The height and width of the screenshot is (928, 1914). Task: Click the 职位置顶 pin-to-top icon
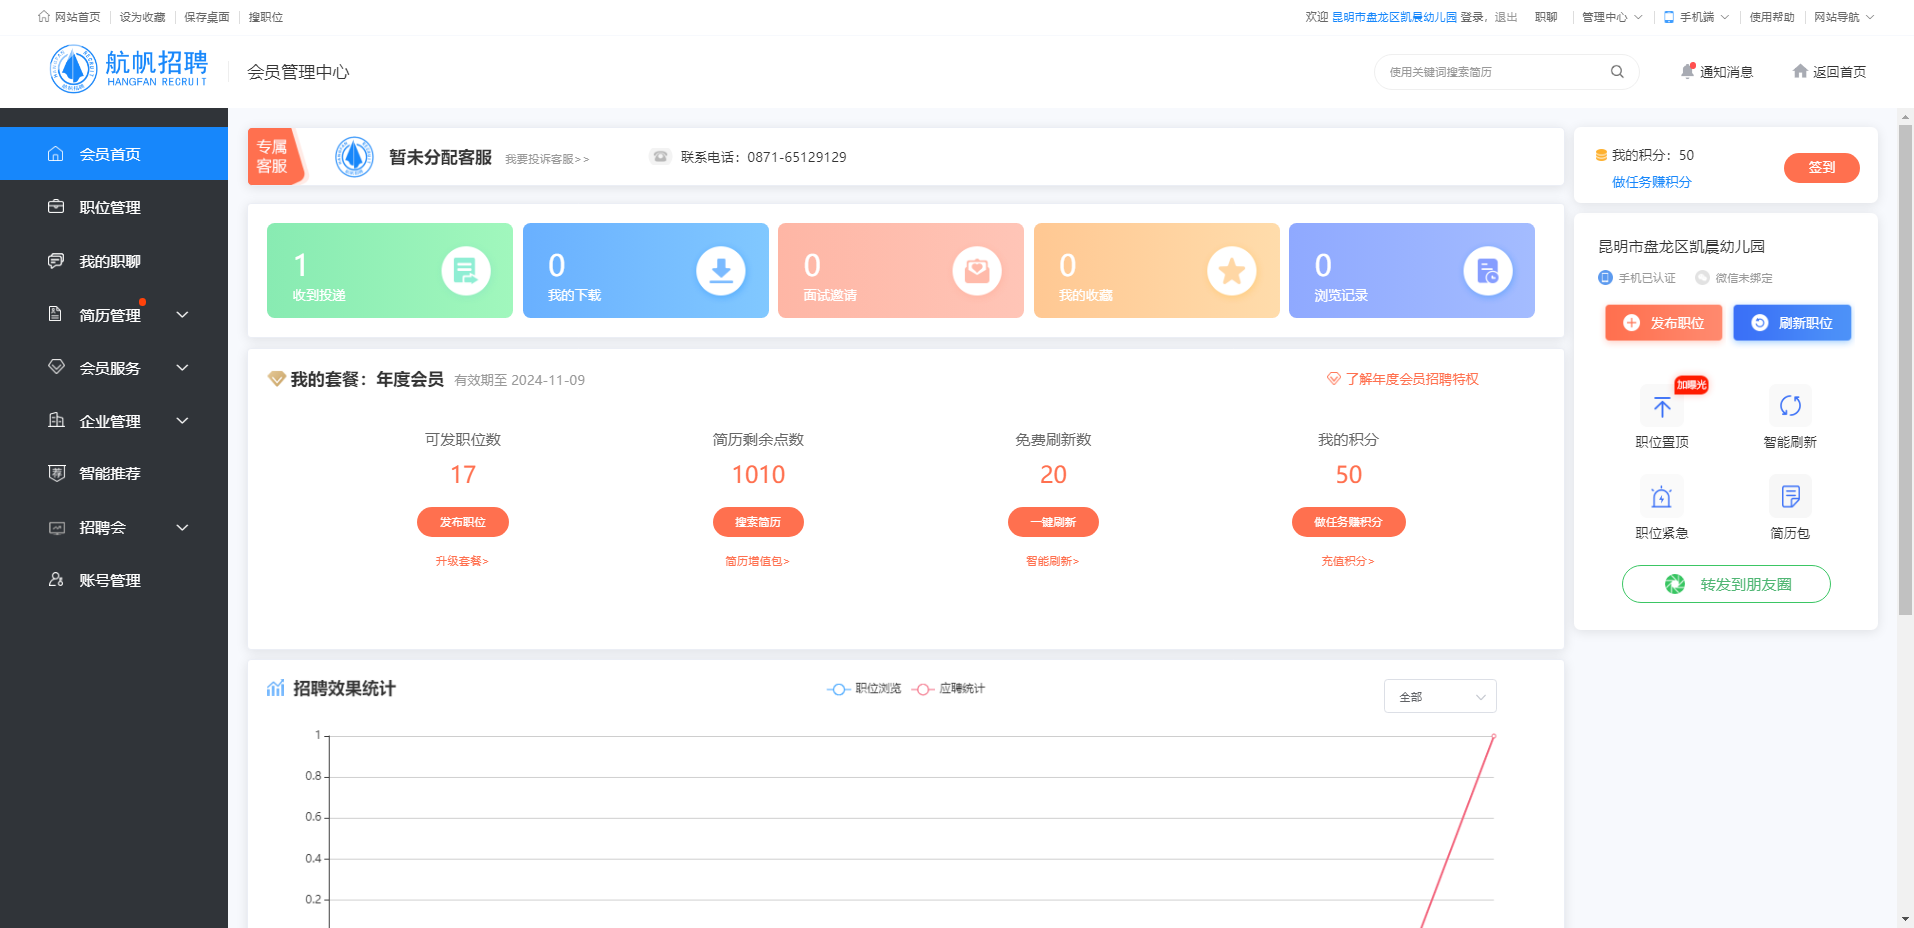tap(1661, 407)
